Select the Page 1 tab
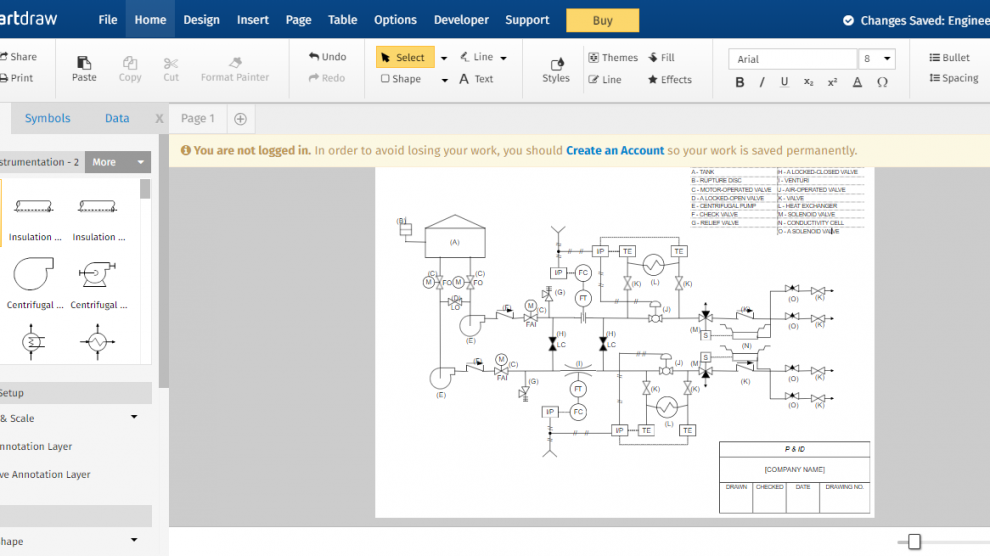Screen dimensions: 990x556 click(x=198, y=118)
